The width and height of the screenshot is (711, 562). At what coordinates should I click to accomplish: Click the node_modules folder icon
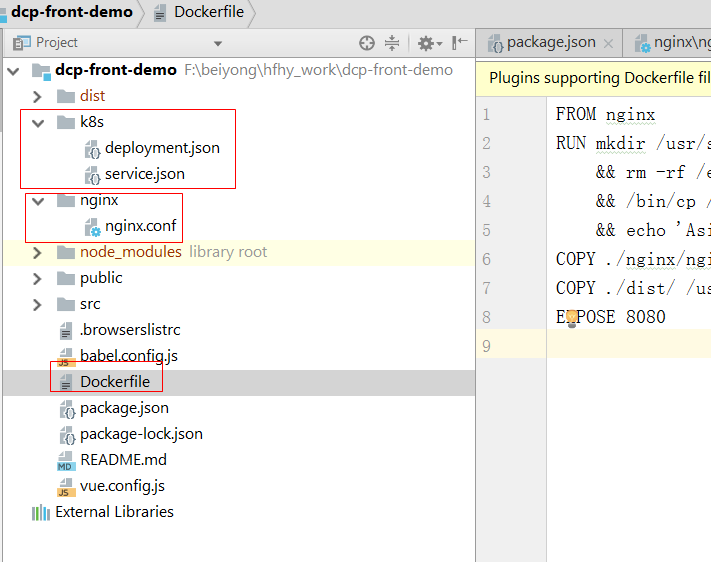coord(66,252)
